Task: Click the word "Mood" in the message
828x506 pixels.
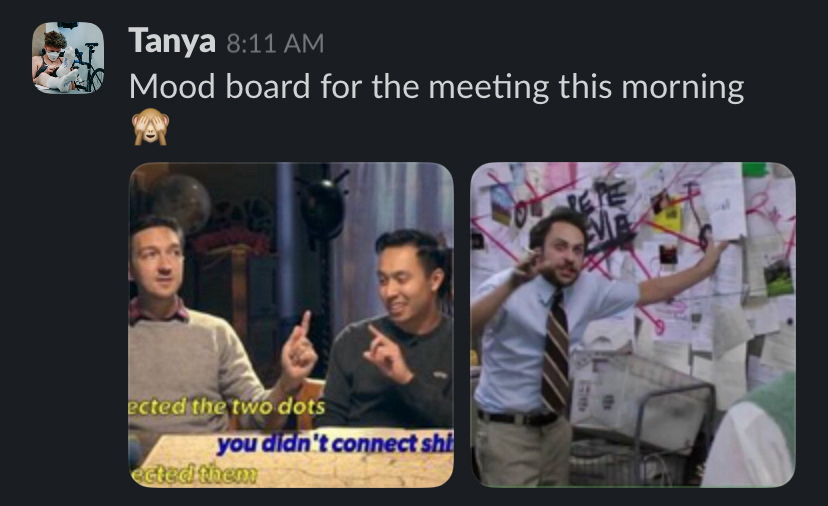Action: coord(172,86)
